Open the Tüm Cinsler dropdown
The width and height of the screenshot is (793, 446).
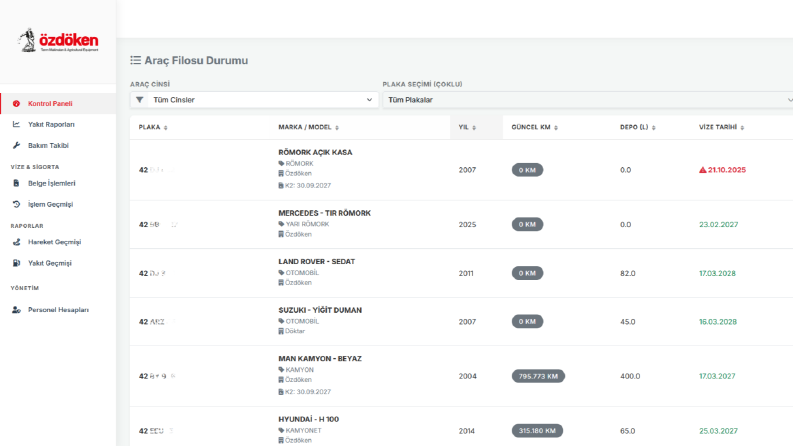coord(254,100)
